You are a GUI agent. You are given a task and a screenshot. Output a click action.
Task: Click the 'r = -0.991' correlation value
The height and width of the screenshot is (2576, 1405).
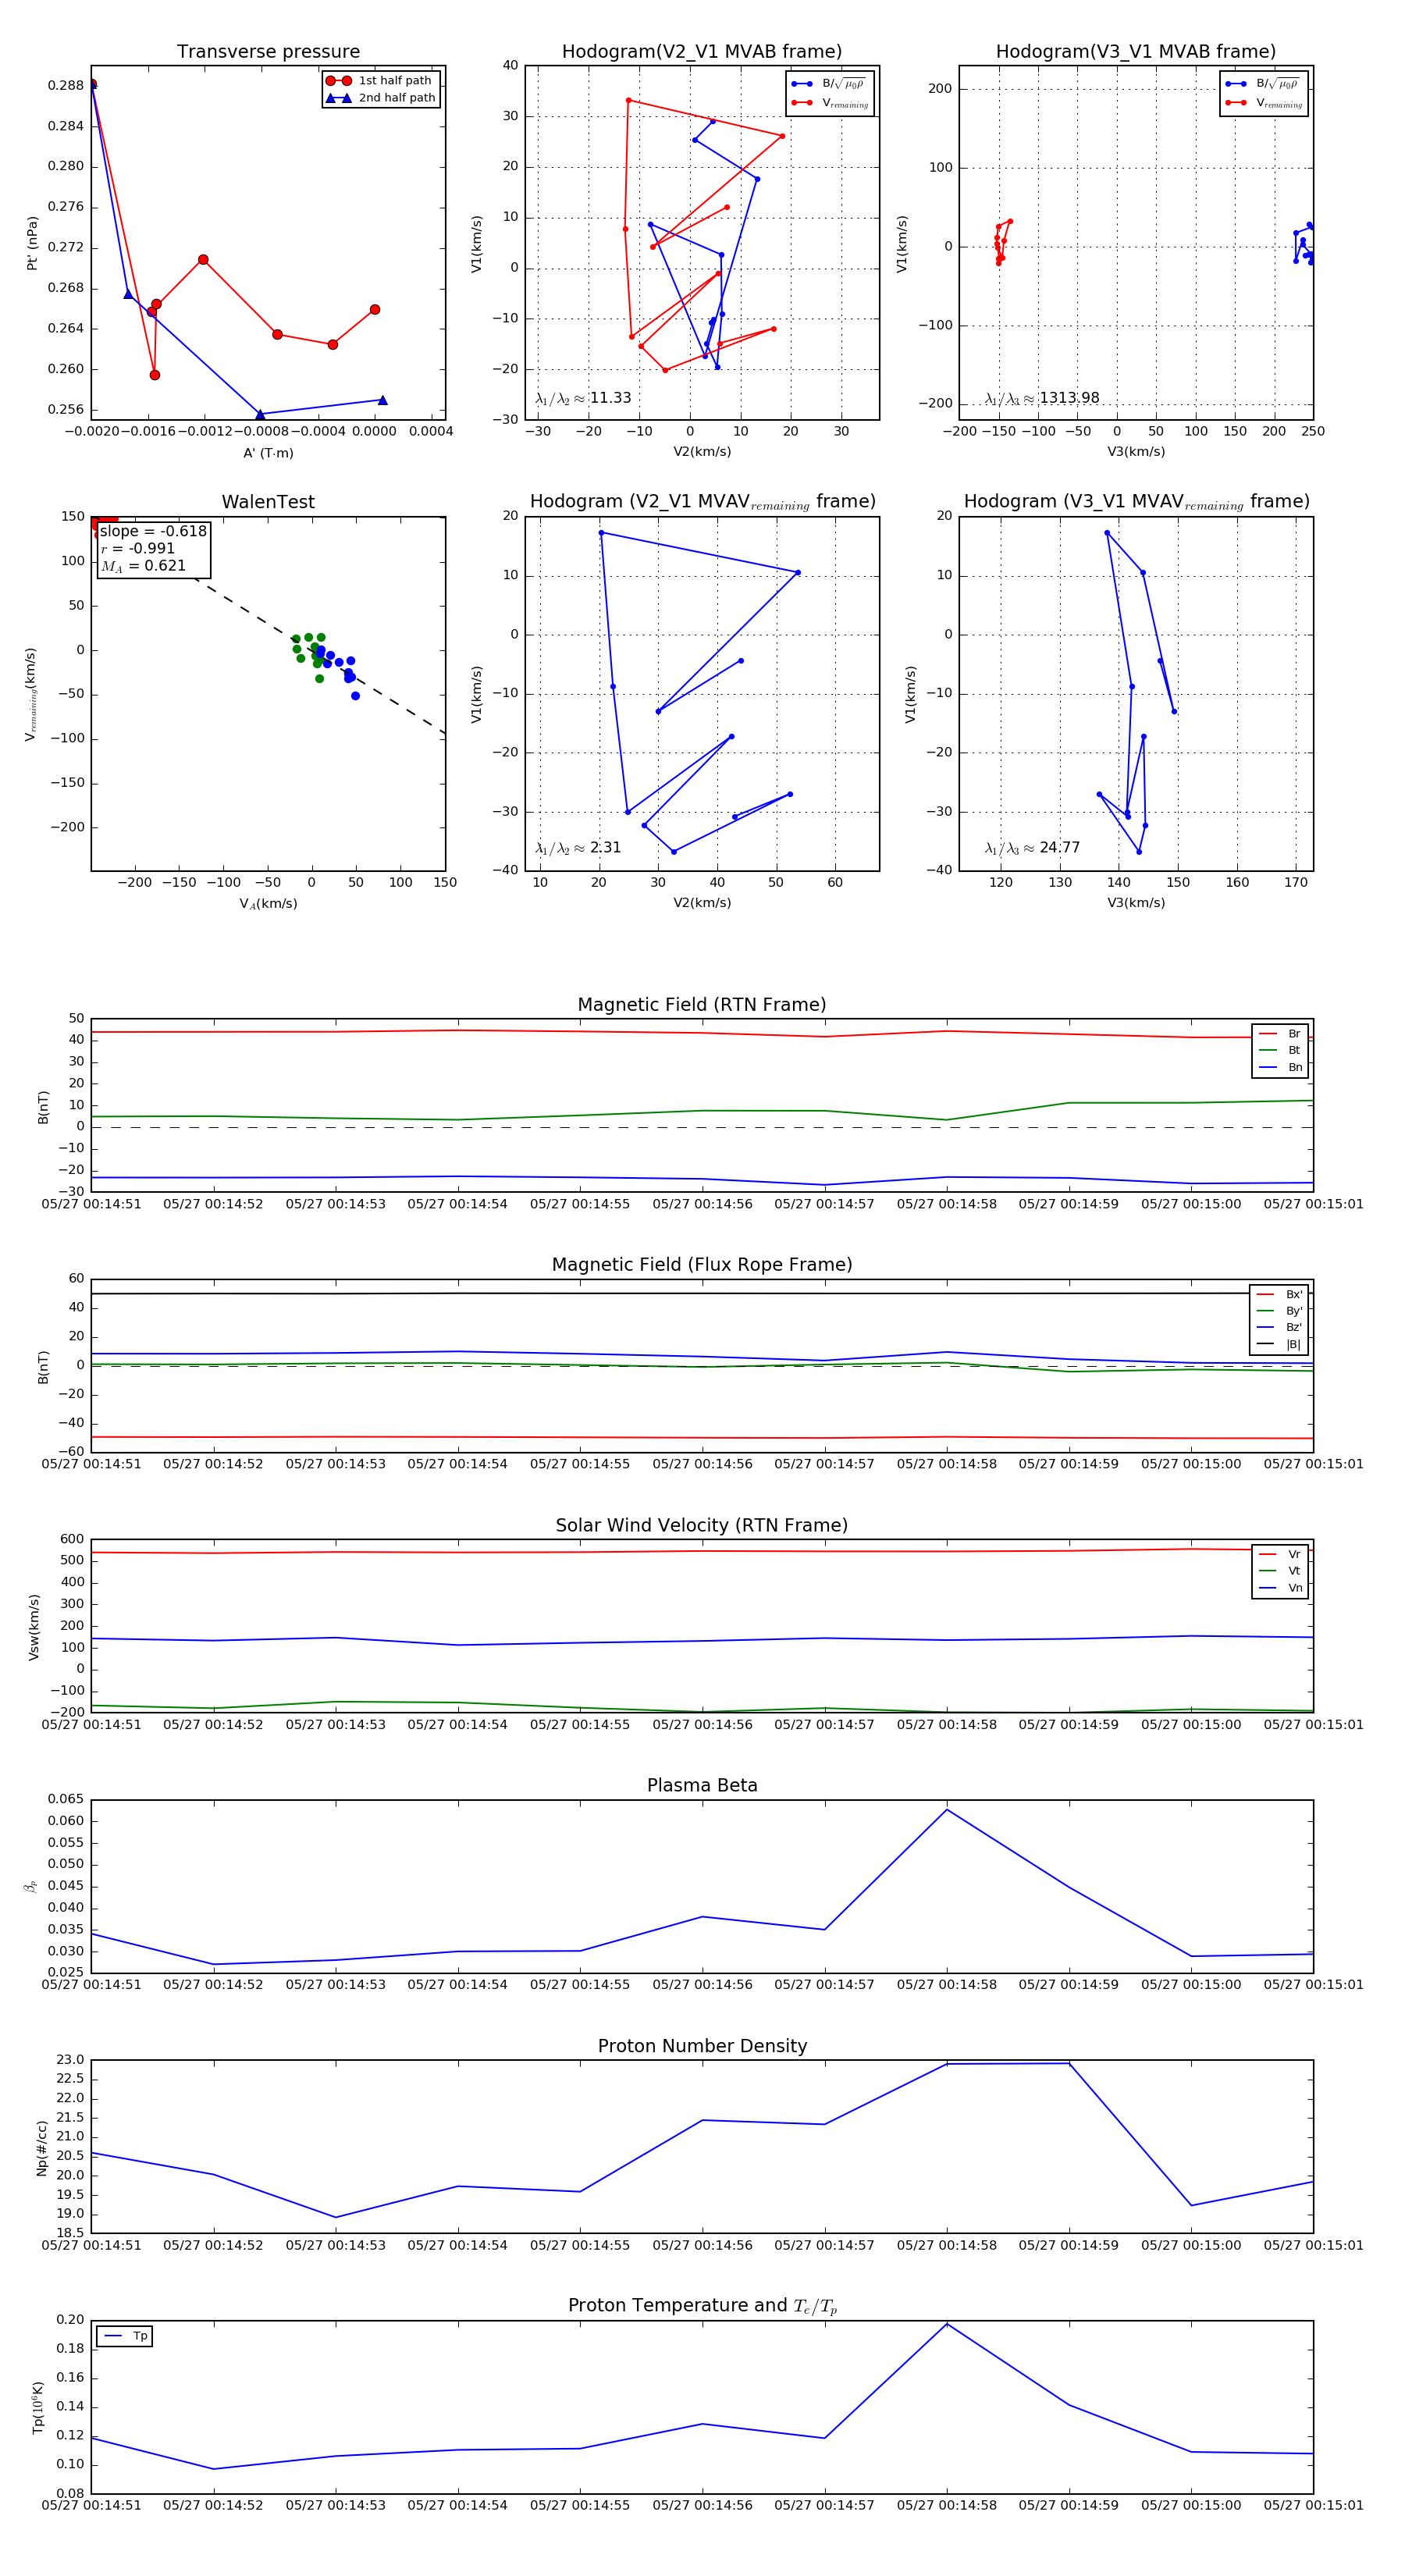[x=138, y=548]
